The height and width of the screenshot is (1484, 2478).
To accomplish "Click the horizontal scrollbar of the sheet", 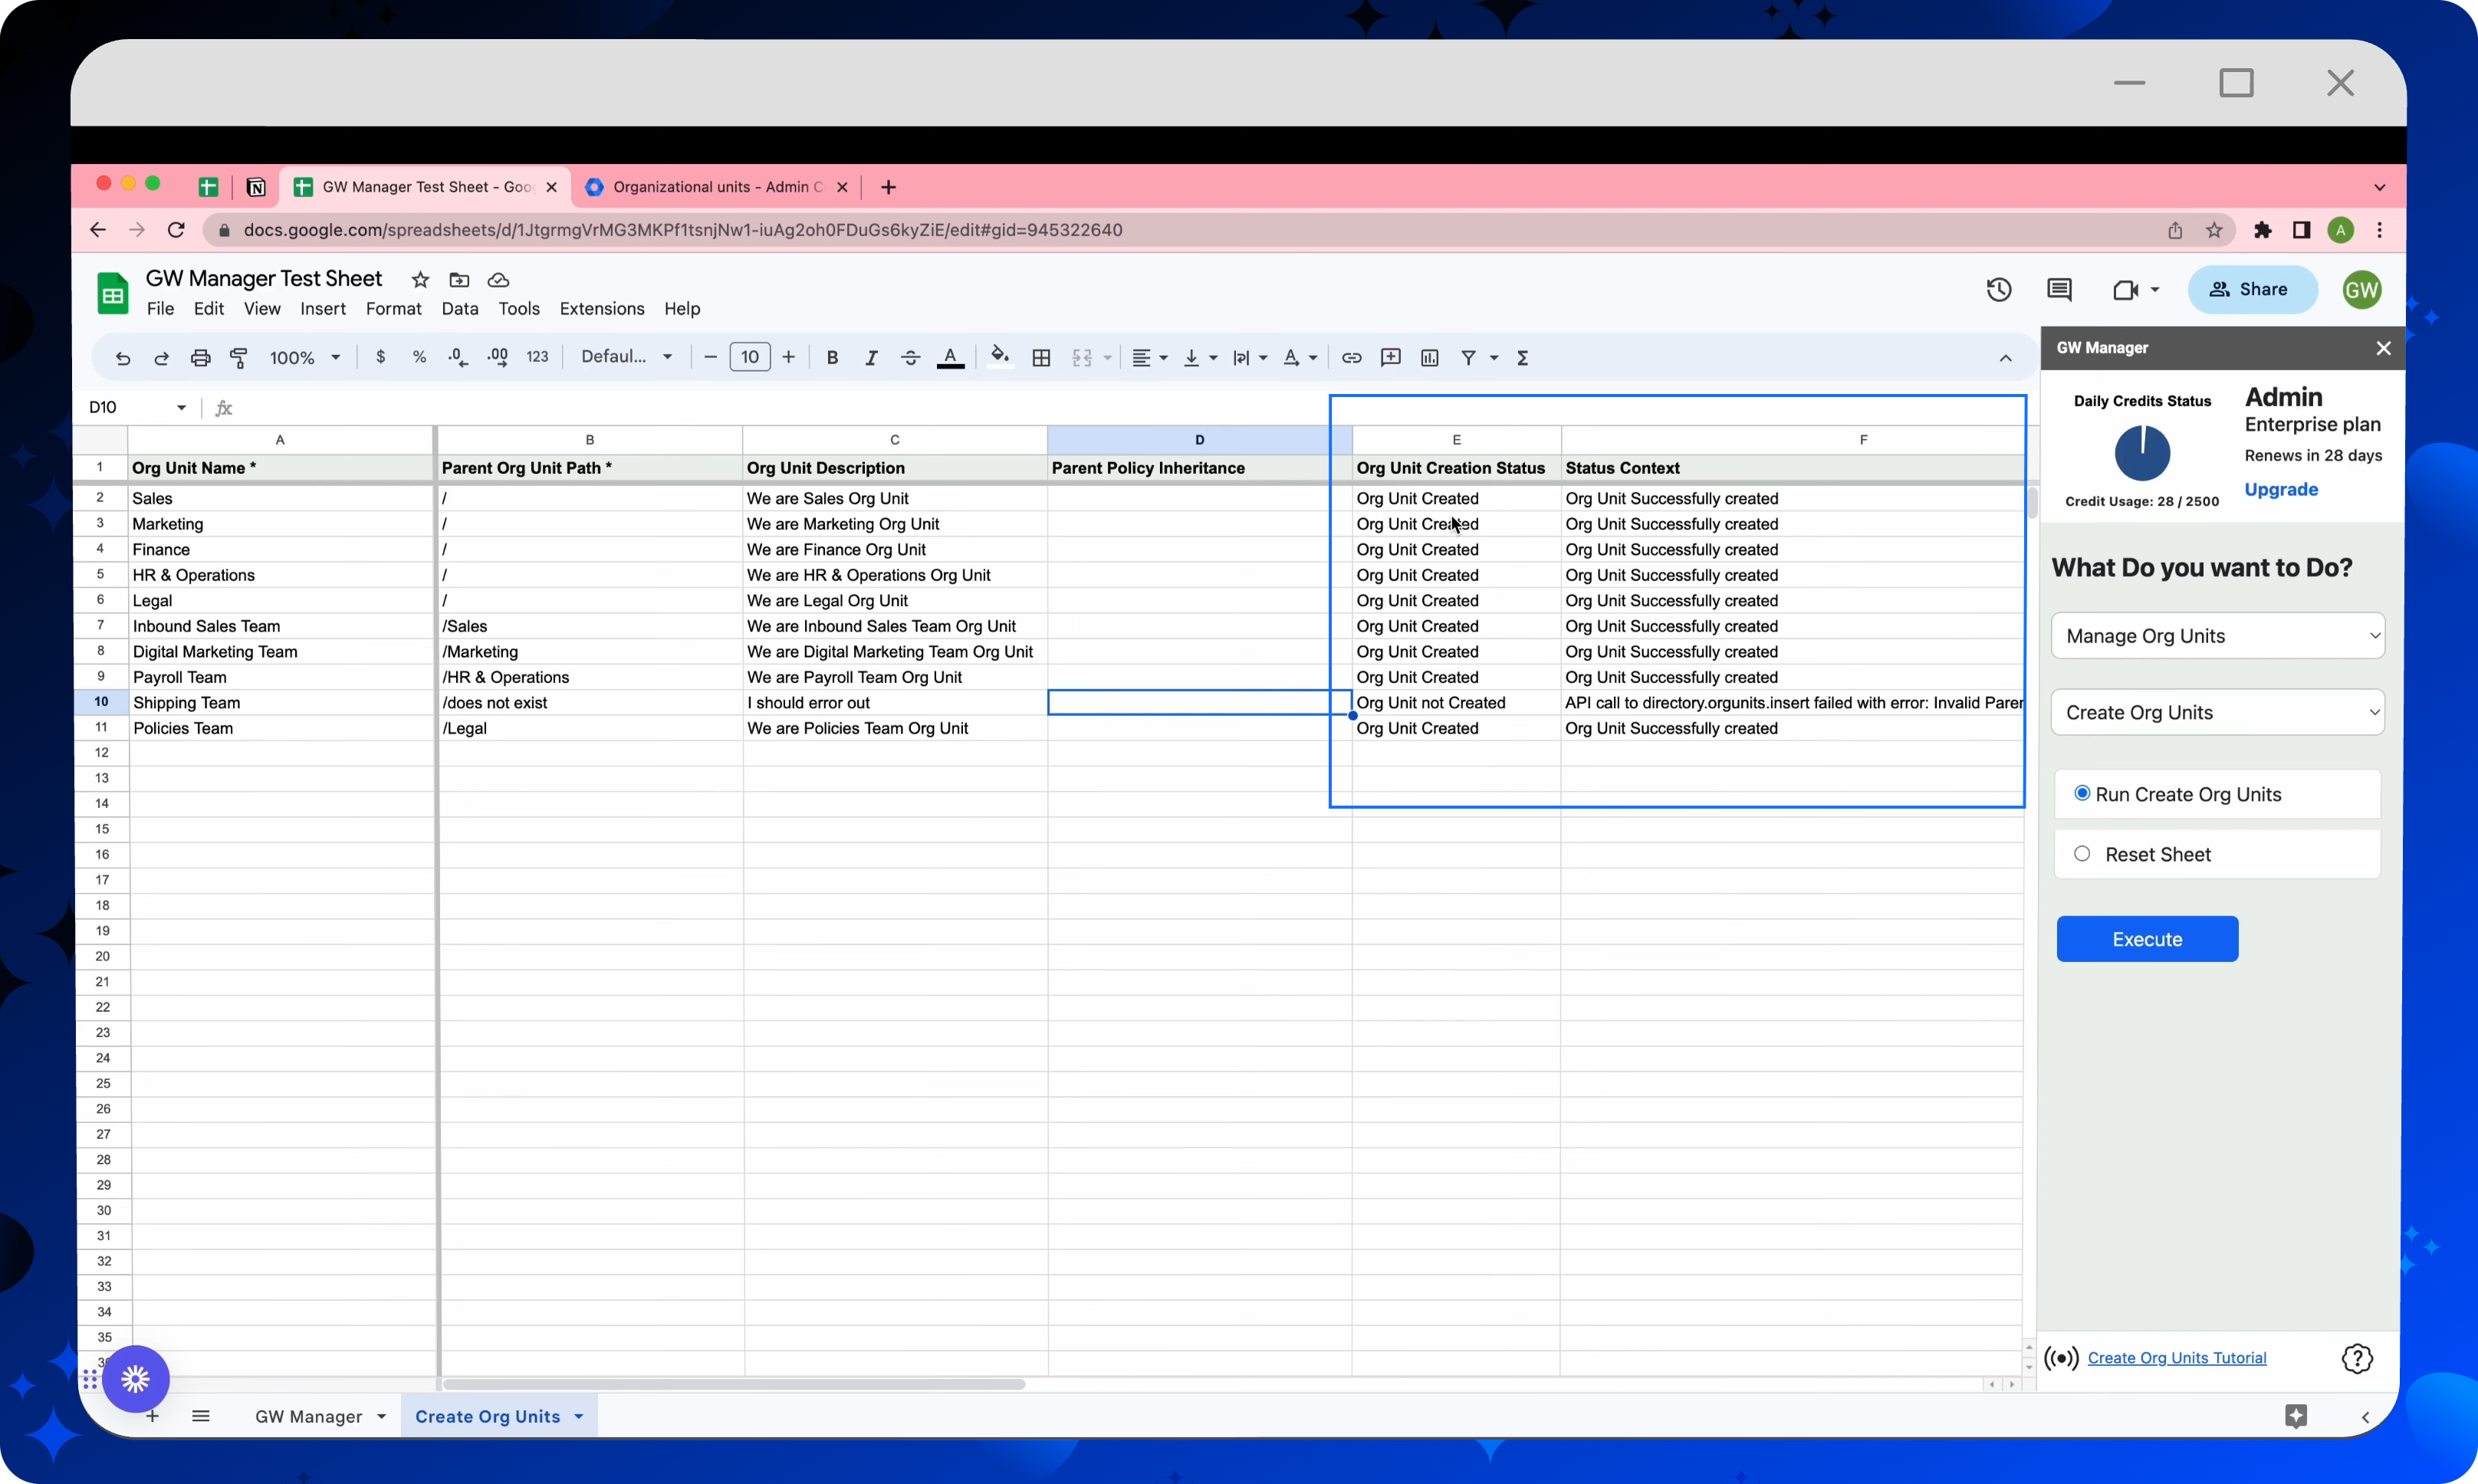I will point(733,1384).
